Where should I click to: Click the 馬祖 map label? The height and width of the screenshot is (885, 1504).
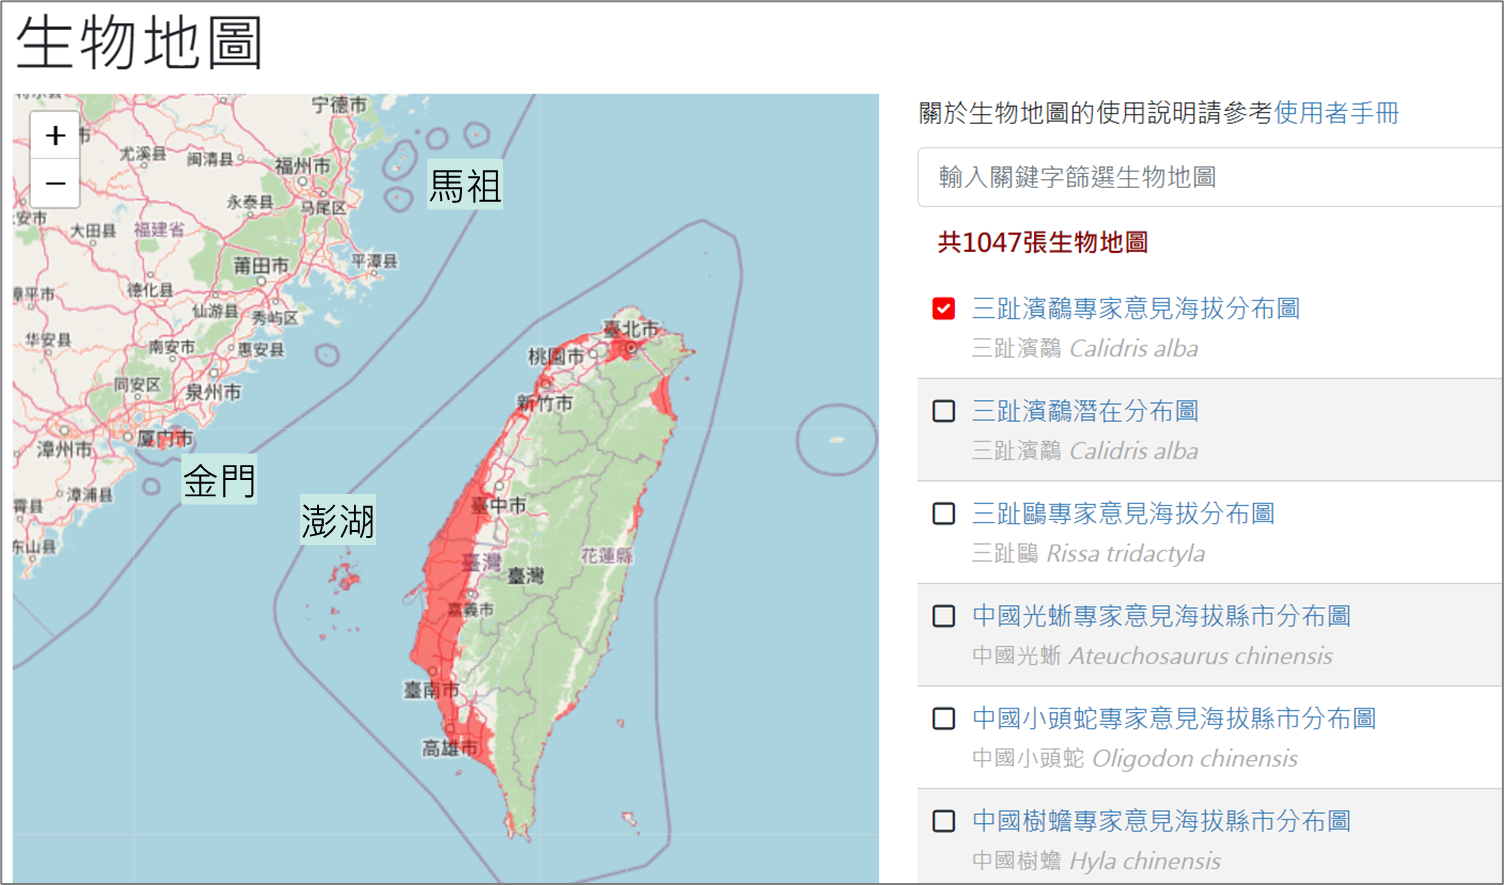pyautogui.click(x=465, y=186)
